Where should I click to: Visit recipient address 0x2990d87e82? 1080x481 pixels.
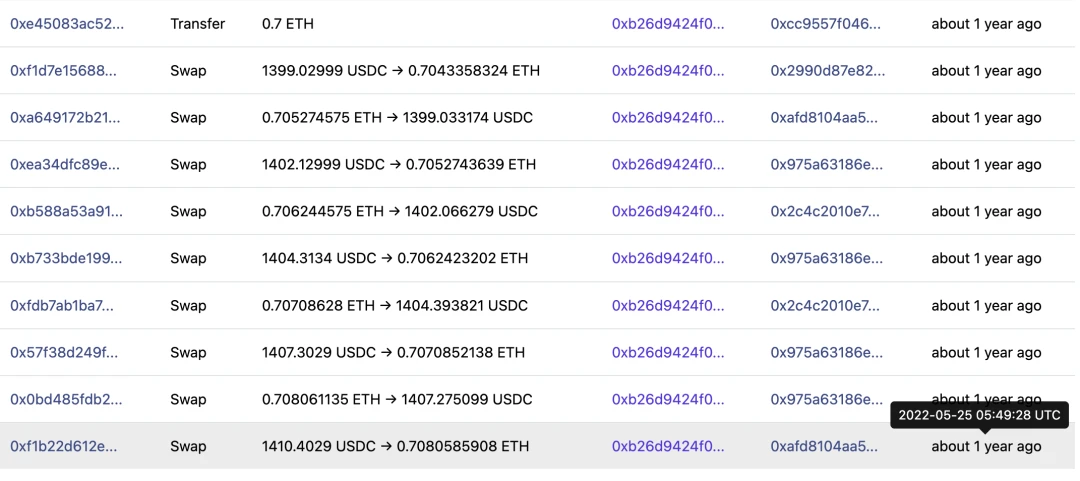point(828,71)
